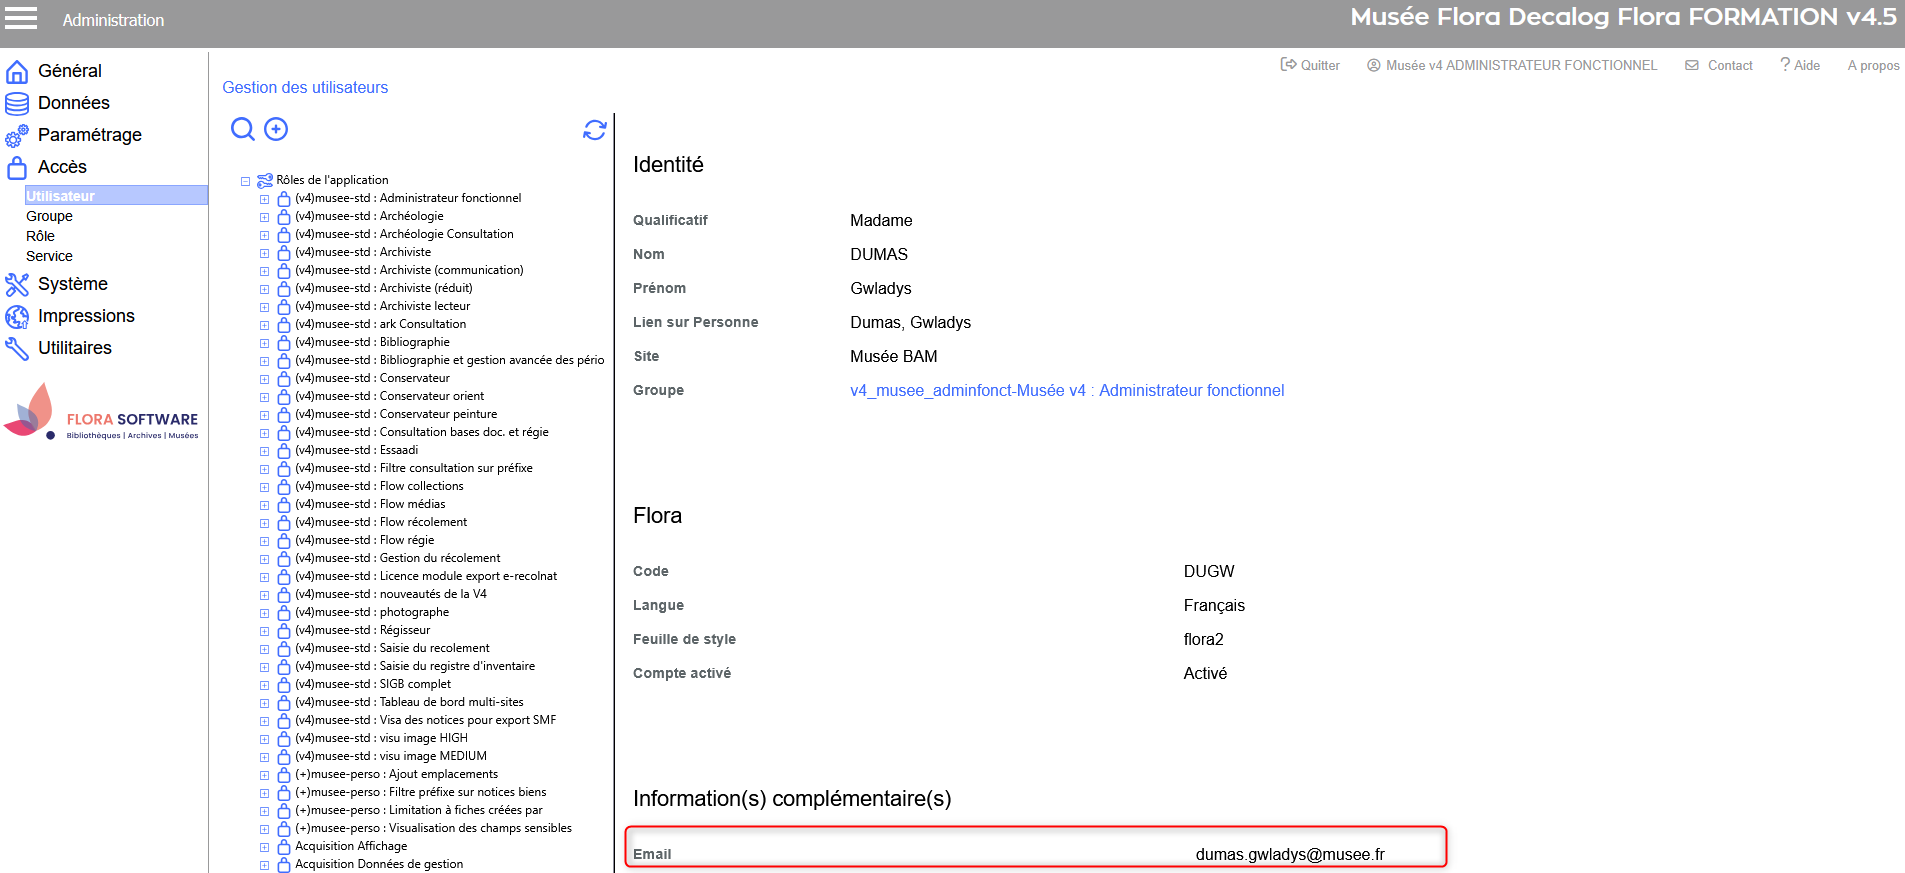Screen dimensions: 1905x873
Task: Open the Aide help link
Action: (1800, 65)
